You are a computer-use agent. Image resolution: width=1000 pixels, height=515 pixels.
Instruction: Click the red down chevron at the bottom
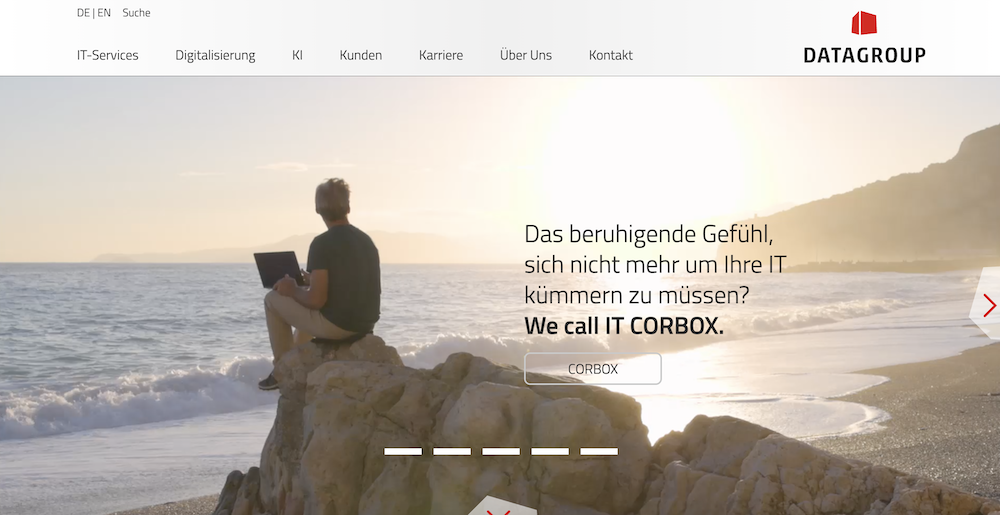[x=499, y=511]
